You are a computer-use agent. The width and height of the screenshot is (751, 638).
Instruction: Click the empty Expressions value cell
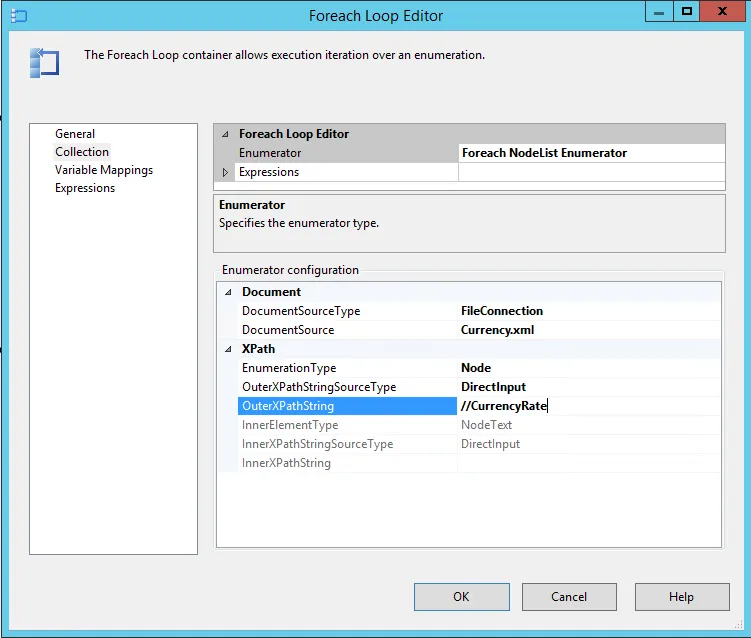(592, 172)
